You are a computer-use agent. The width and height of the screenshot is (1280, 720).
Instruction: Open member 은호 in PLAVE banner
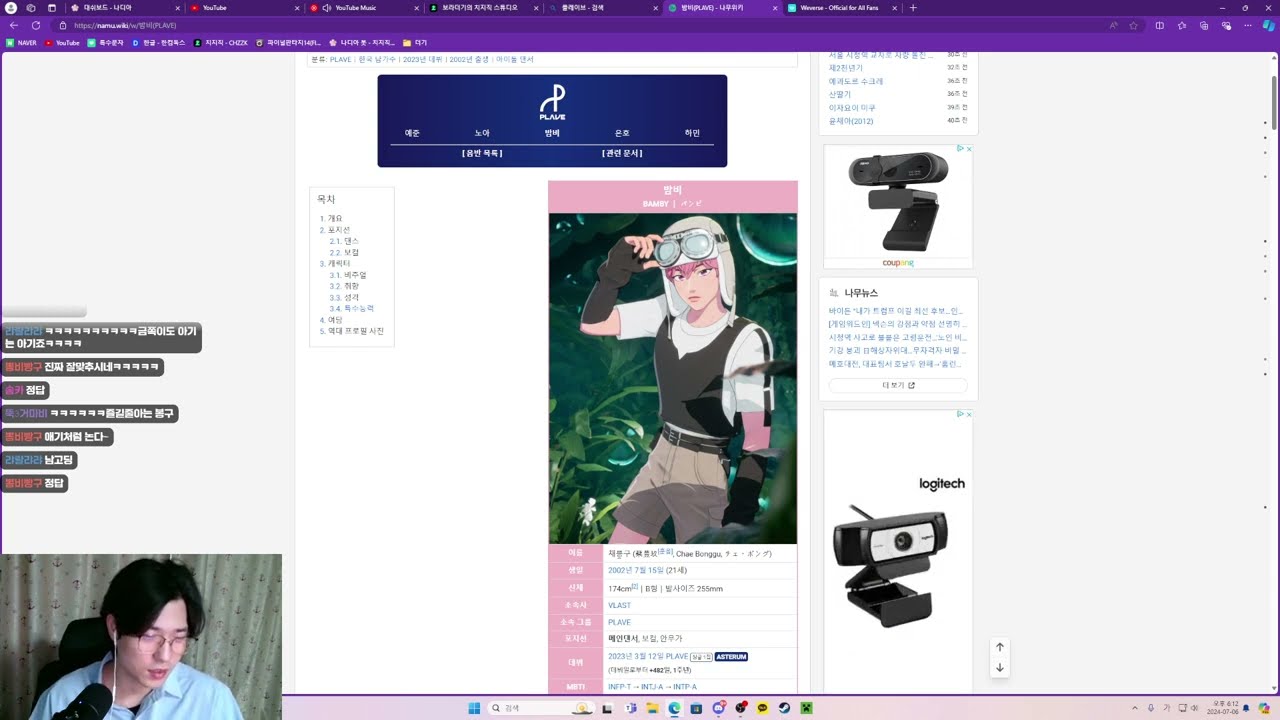pos(622,133)
